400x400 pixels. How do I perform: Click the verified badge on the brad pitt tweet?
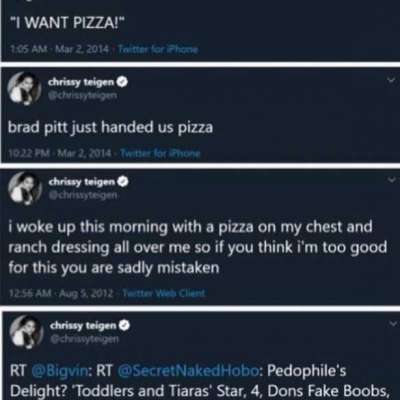[123, 82]
